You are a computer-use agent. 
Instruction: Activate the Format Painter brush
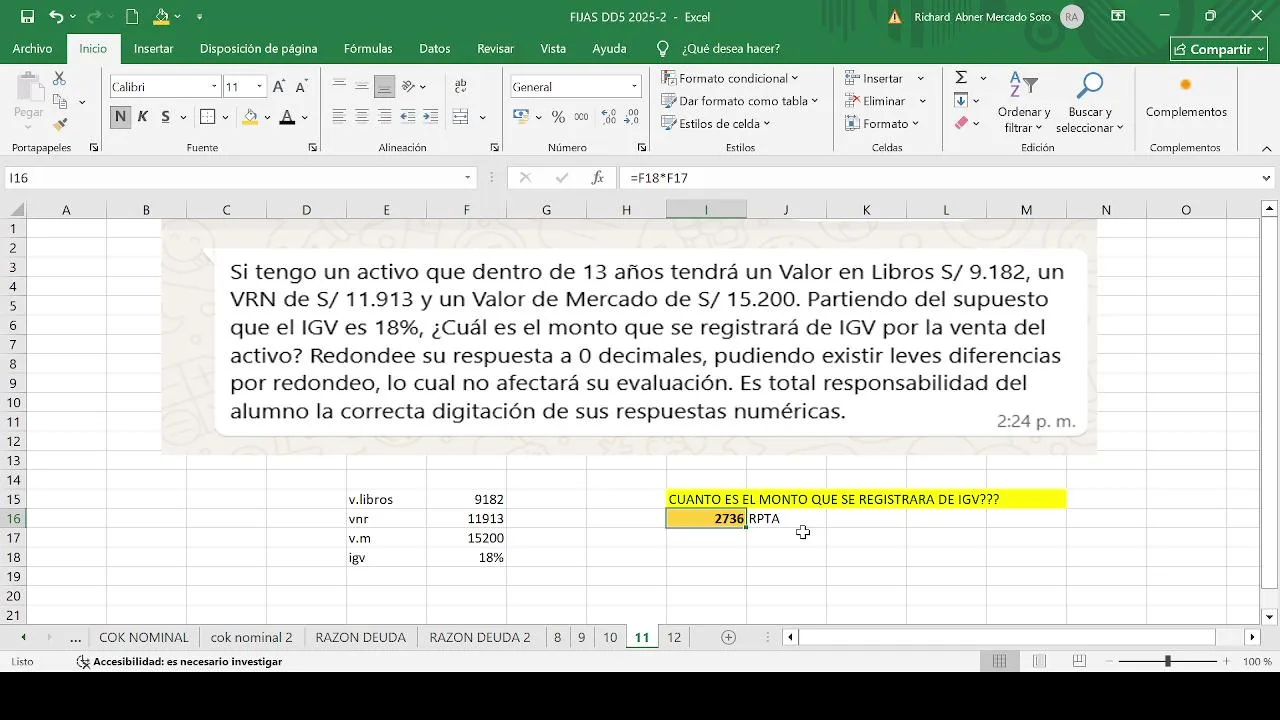[60, 124]
